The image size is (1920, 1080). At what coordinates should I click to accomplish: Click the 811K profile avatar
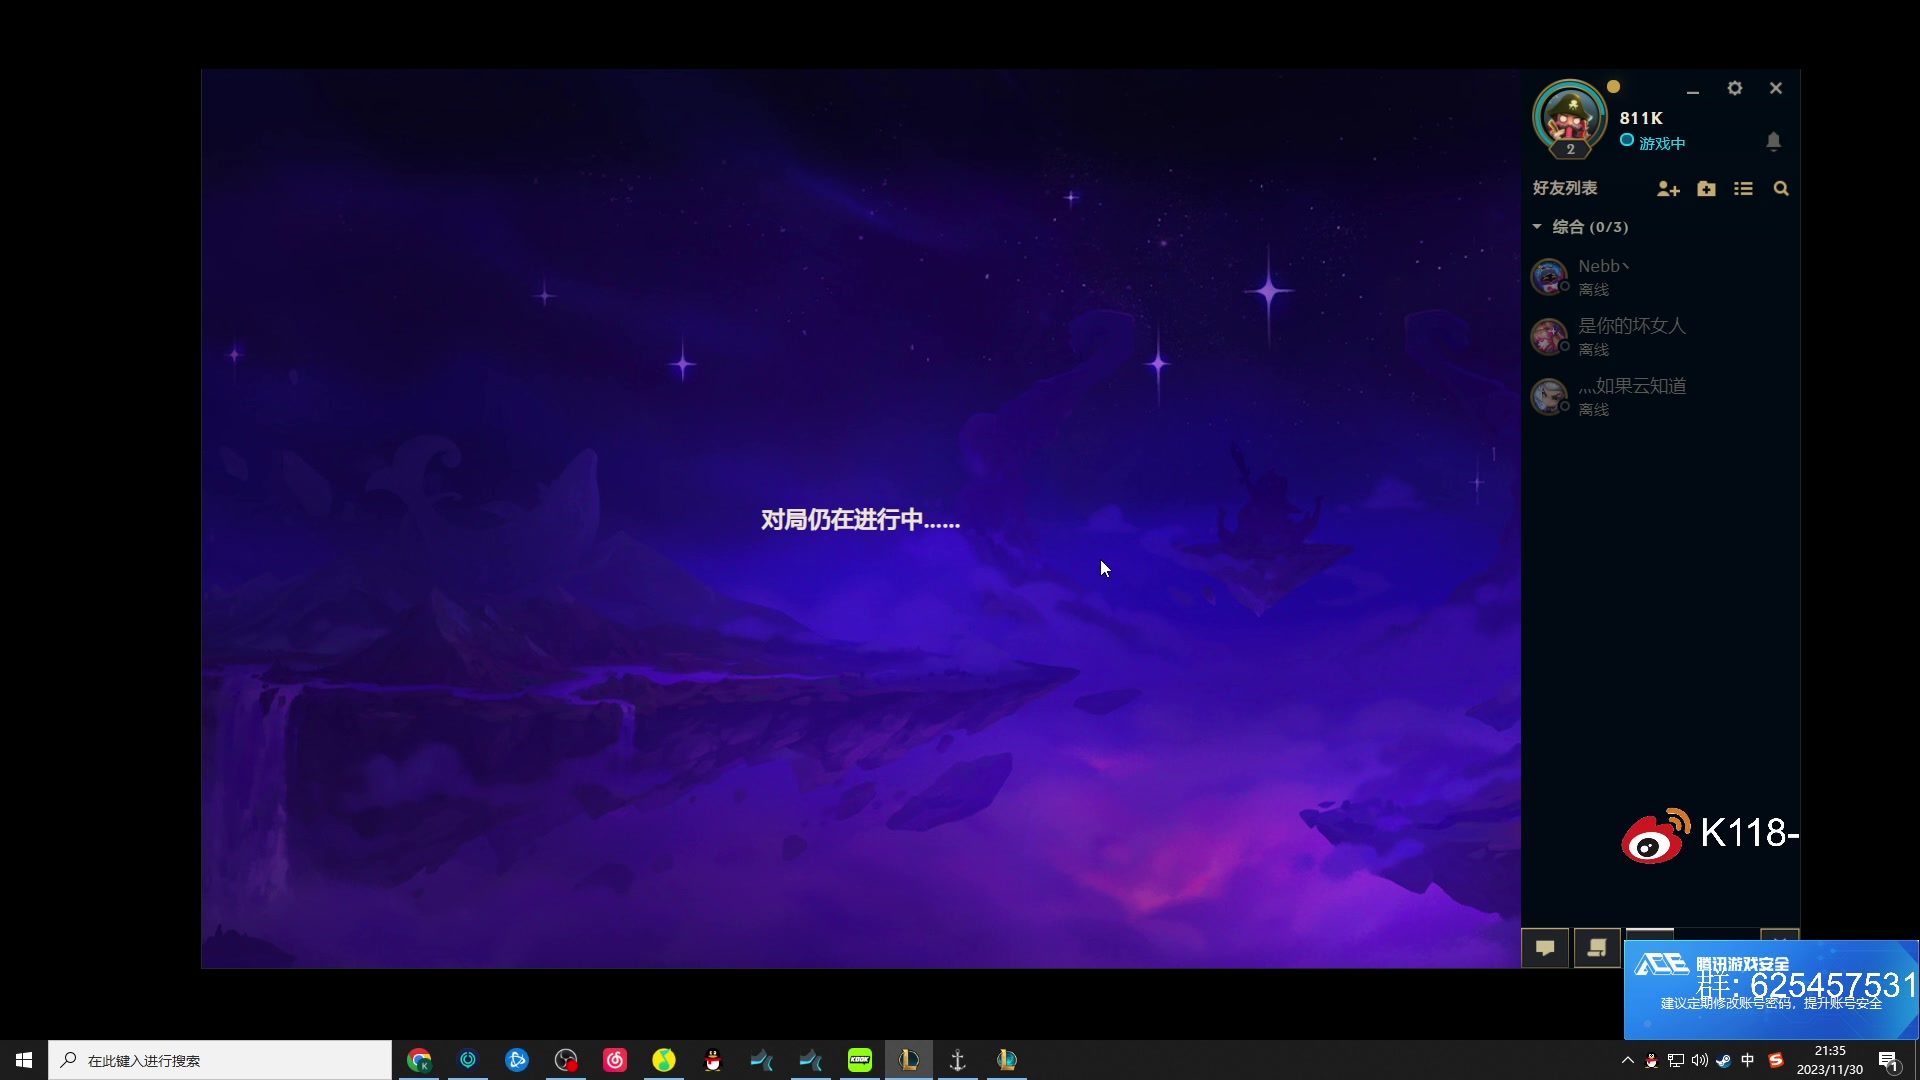point(1570,118)
